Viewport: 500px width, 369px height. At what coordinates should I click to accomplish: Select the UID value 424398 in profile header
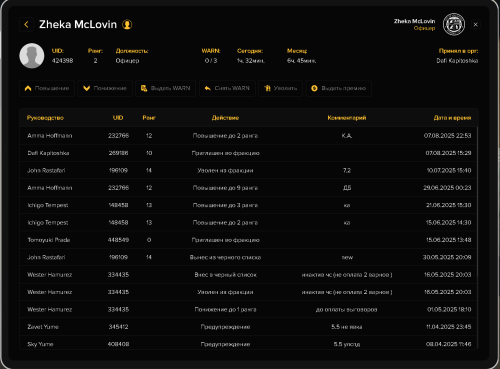[x=62, y=61]
